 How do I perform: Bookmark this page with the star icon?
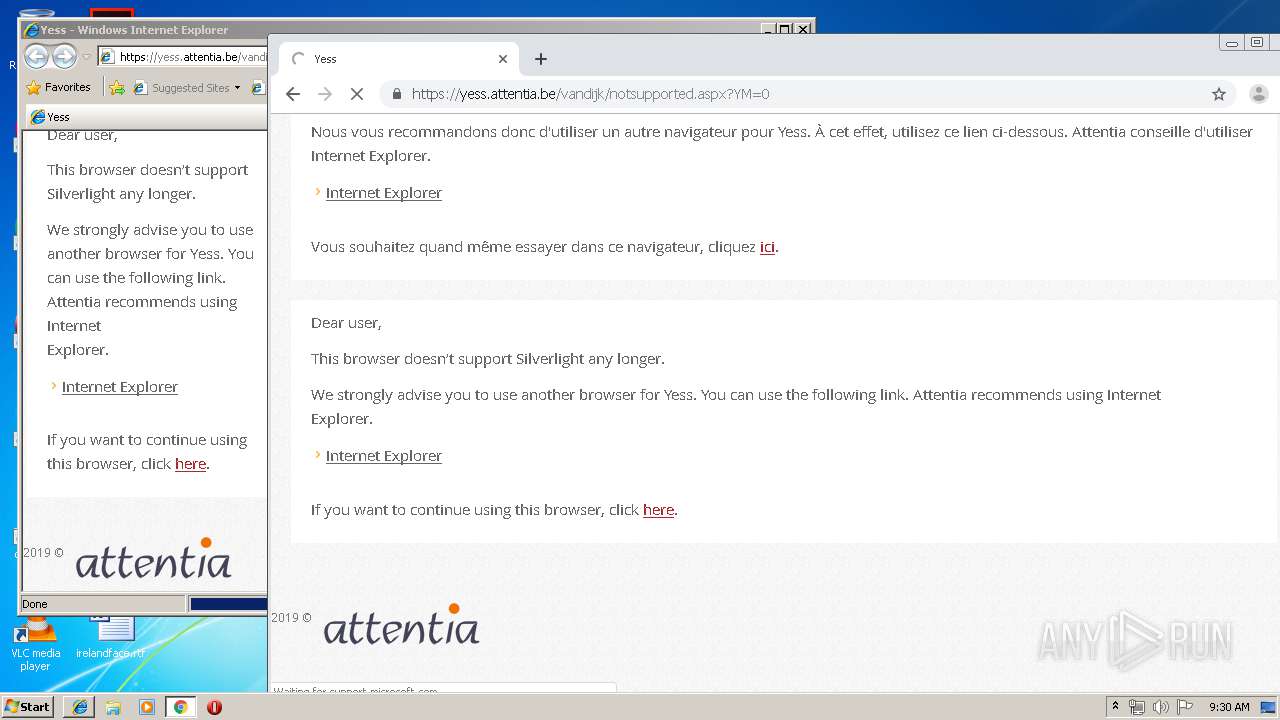point(1218,94)
